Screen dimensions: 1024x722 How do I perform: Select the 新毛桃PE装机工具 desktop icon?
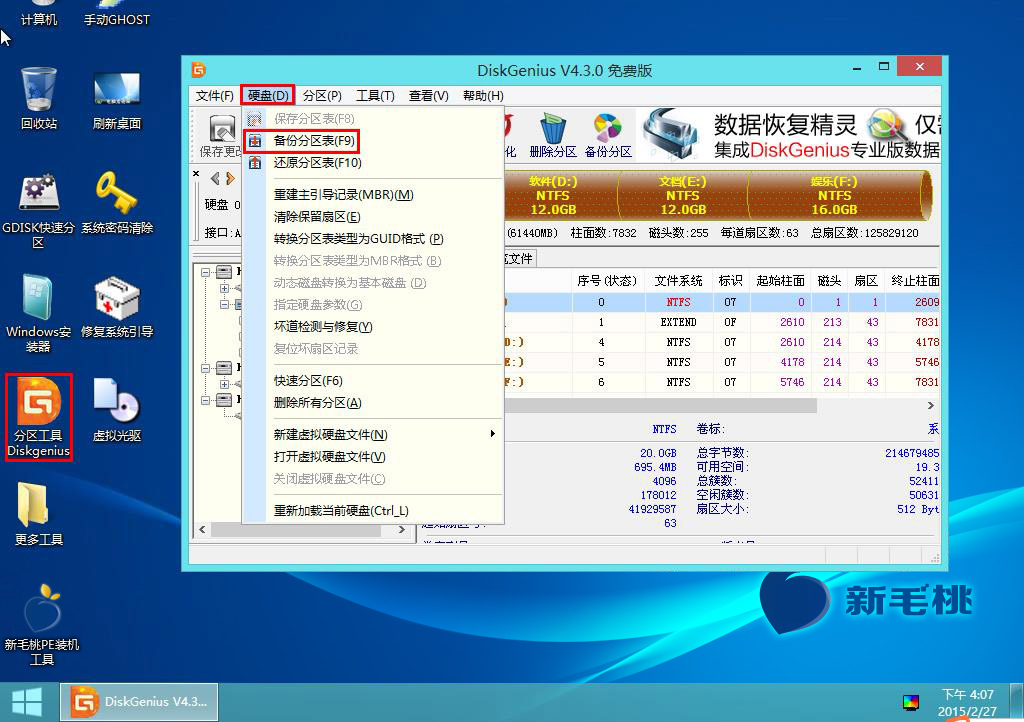tap(42, 625)
